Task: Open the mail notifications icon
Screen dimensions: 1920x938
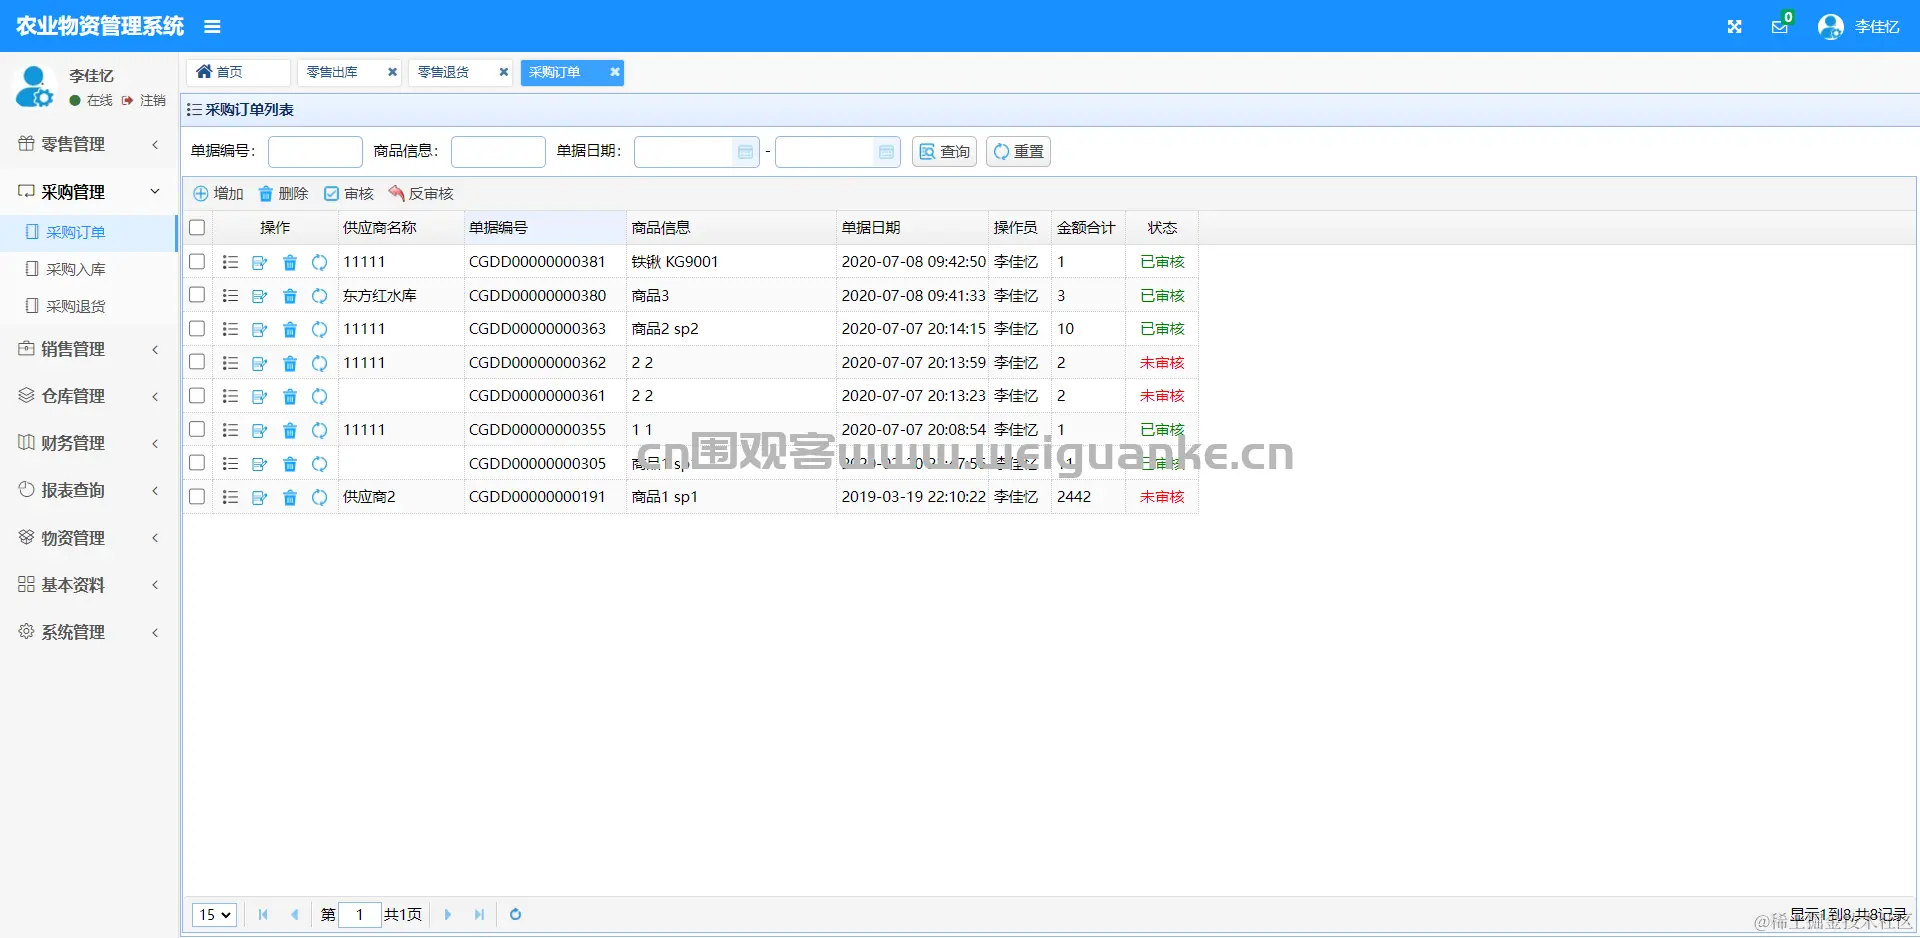Action: pyautogui.click(x=1780, y=27)
